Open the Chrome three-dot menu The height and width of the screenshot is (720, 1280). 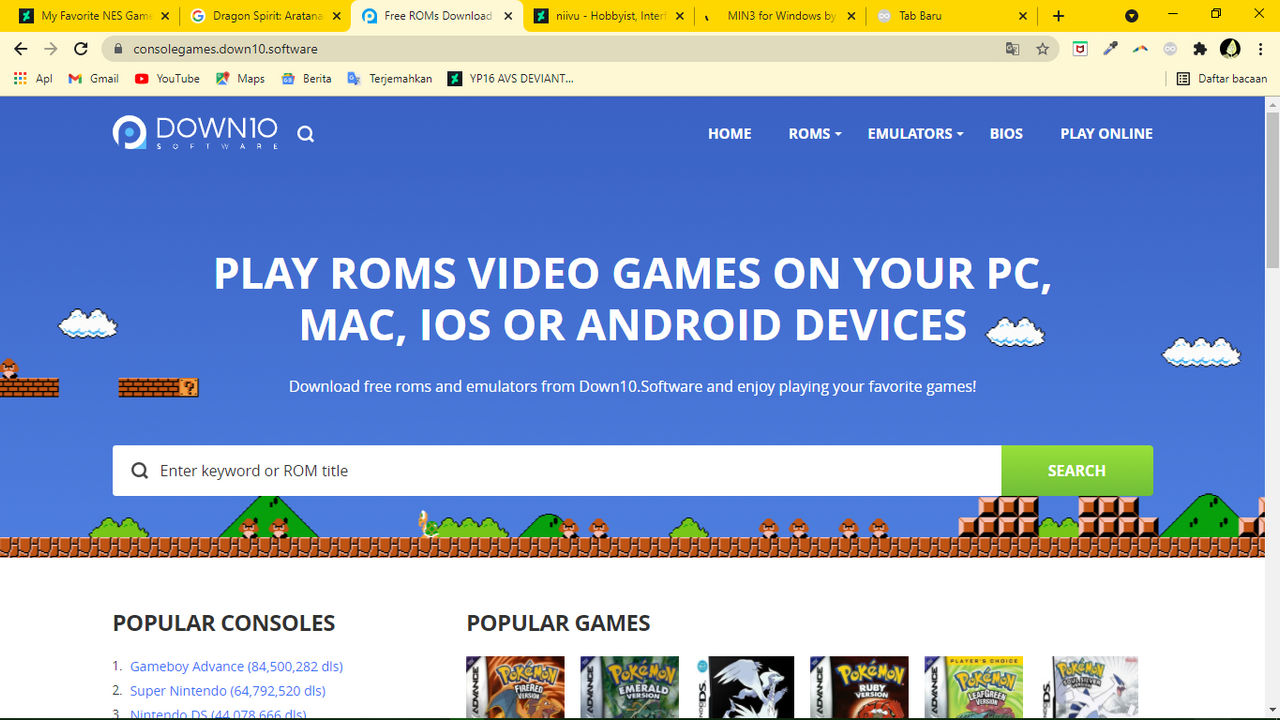[x=1261, y=48]
